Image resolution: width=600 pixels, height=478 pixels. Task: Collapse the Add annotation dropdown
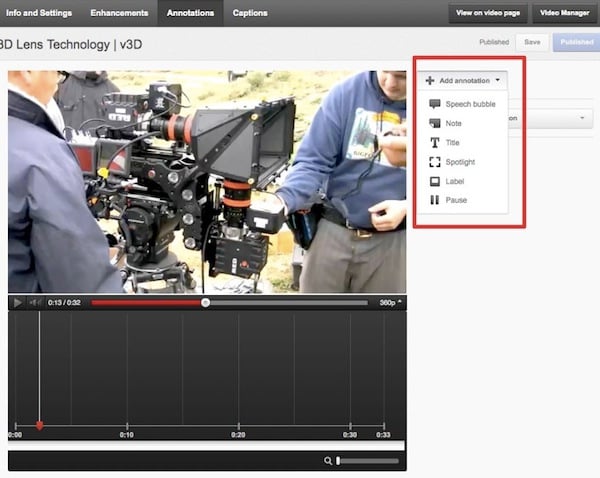pyautogui.click(x=464, y=80)
